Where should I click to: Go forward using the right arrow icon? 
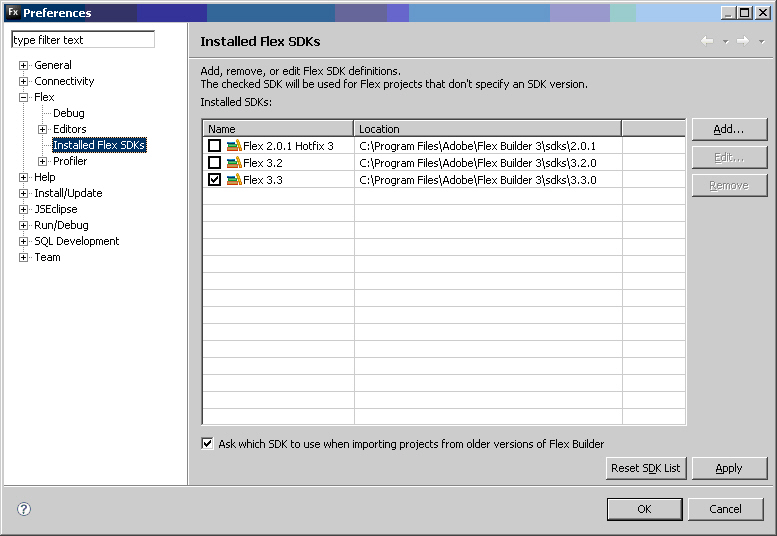coord(743,41)
